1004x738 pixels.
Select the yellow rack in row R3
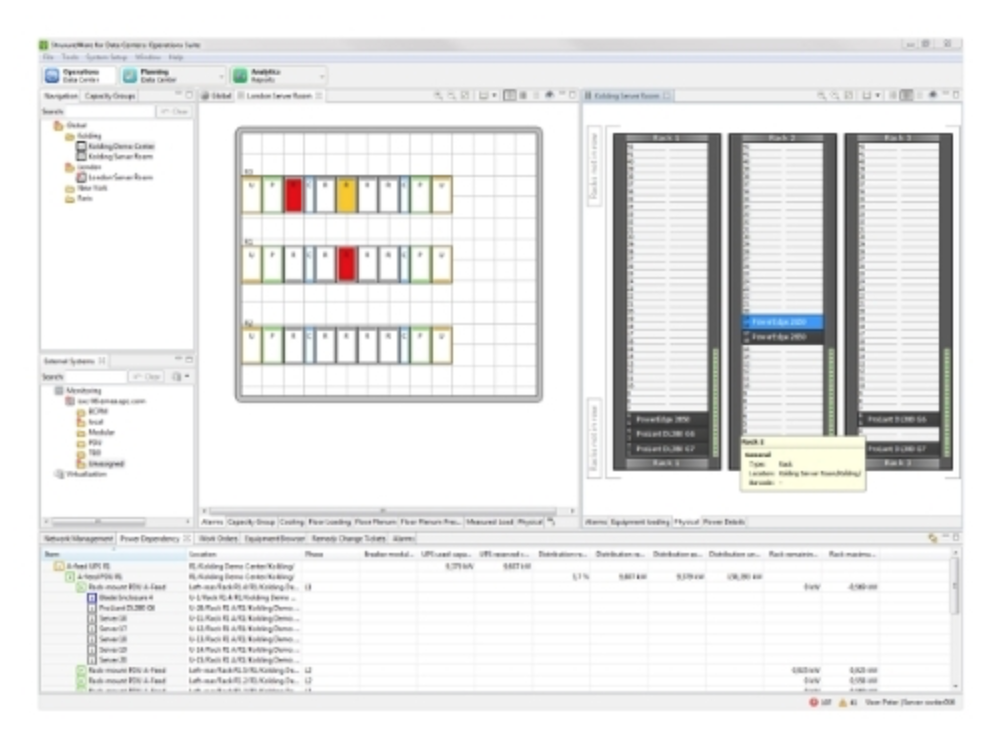click(346, 195)
